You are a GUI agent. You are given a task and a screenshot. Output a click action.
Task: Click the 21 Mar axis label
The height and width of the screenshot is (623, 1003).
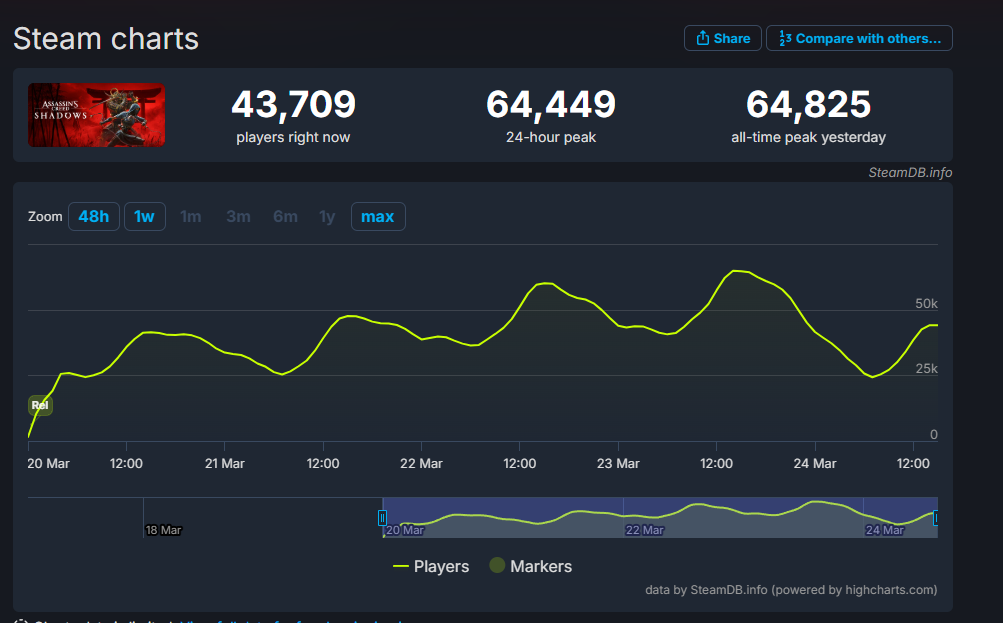tap(225, 464)
